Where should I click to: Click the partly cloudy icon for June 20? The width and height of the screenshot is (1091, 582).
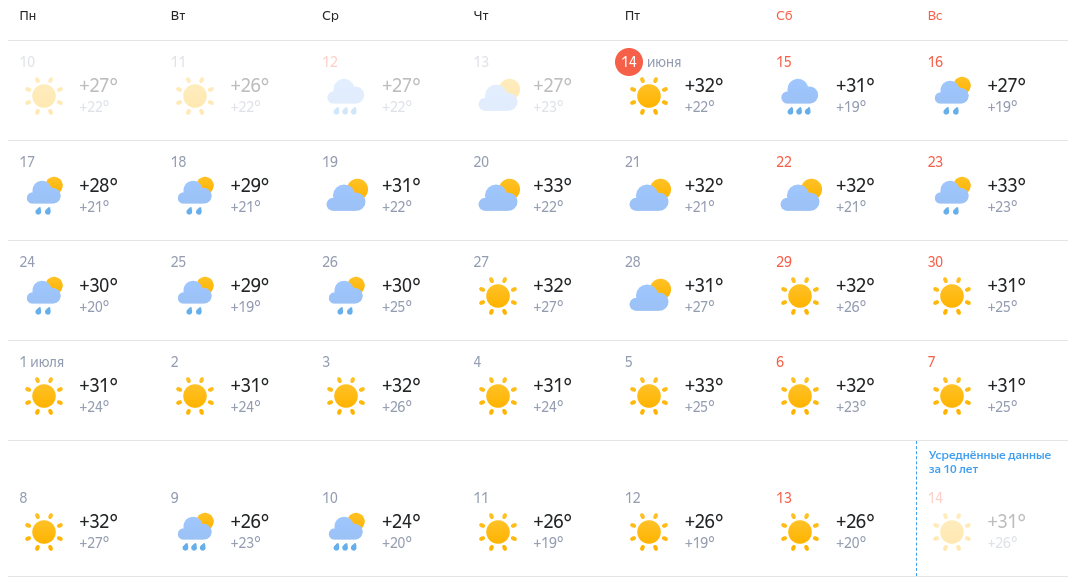coord(499,195)
